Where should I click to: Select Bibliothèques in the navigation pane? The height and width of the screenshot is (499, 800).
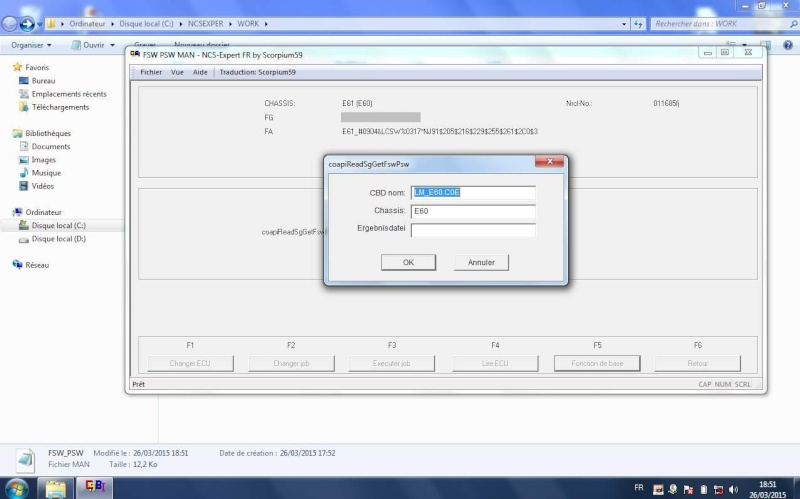point(42,133)
